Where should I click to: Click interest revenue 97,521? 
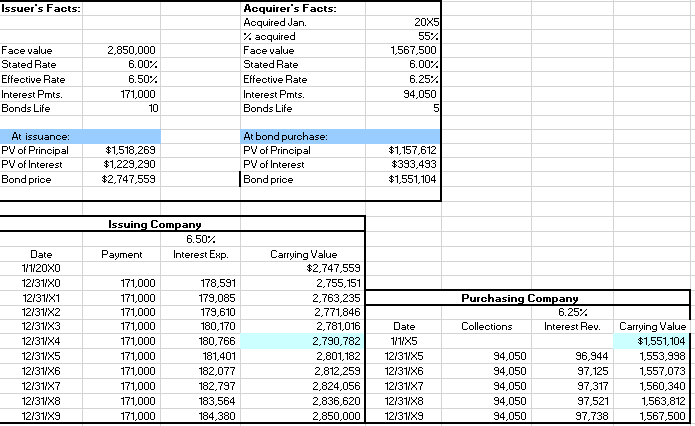click(x=593, y=401)
